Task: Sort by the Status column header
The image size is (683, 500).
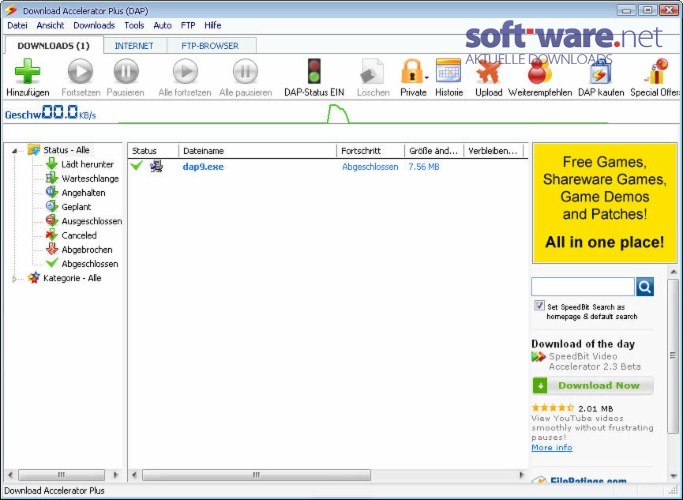Action: [x=153, y=151]
